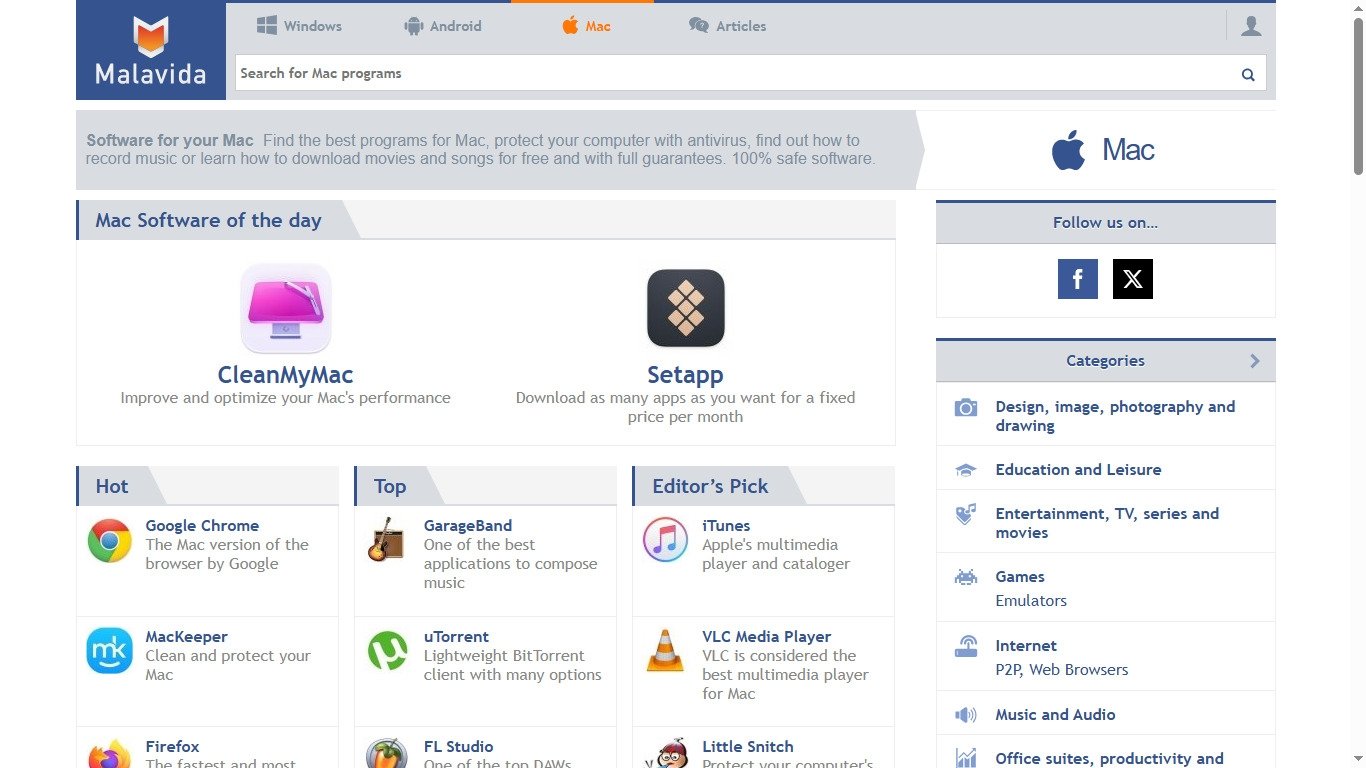Click the Internet category icon
Image resolution: width=1366 pixels, height=768 pixels.
[965, 646]
